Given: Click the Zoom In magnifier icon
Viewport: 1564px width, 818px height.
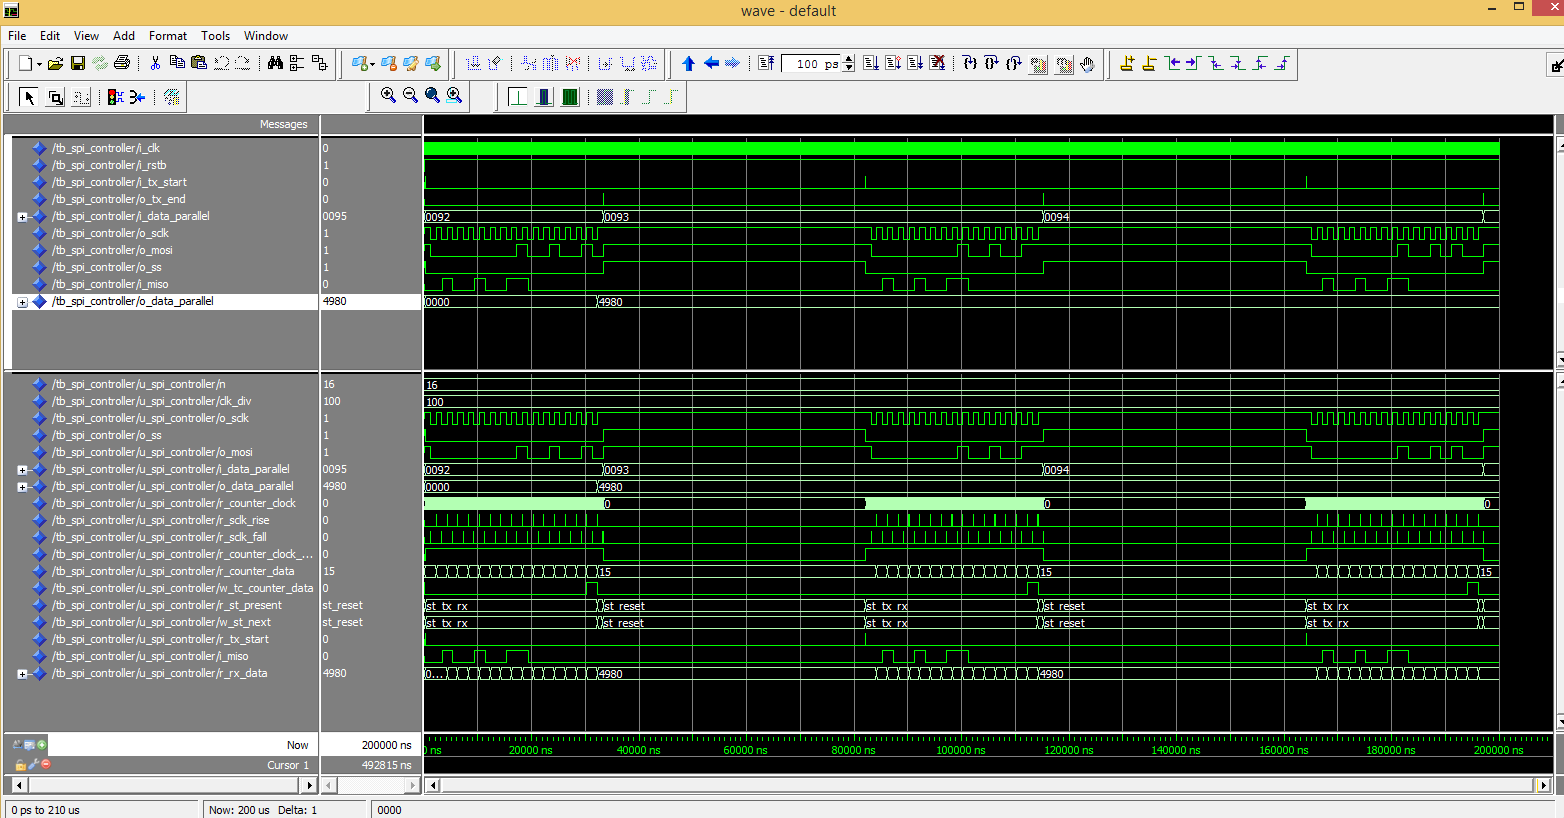Looking at the screenshot, I should (388, 95).
